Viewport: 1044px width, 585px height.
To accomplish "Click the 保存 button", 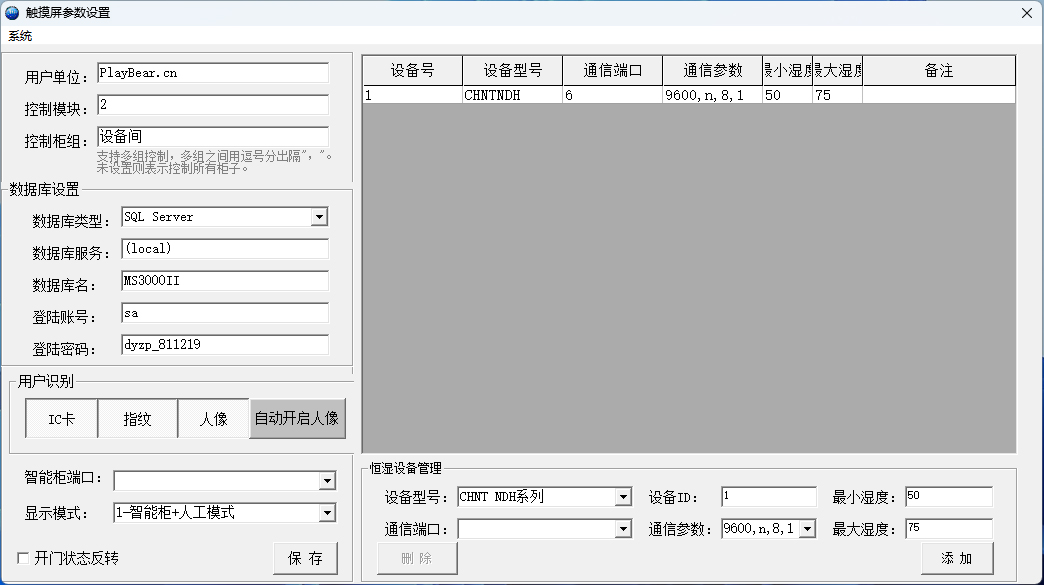I will [x=305, y=558].
